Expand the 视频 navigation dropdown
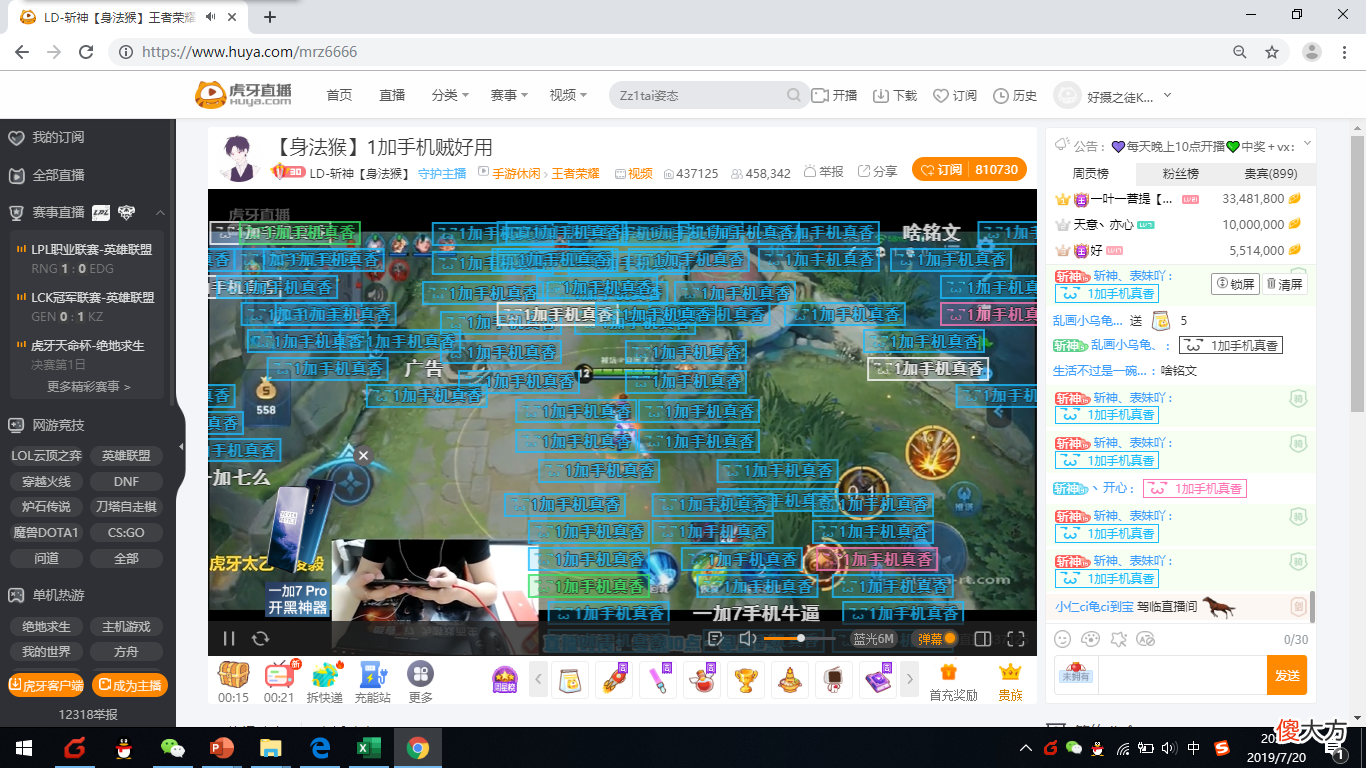 (x=568, y=95)
